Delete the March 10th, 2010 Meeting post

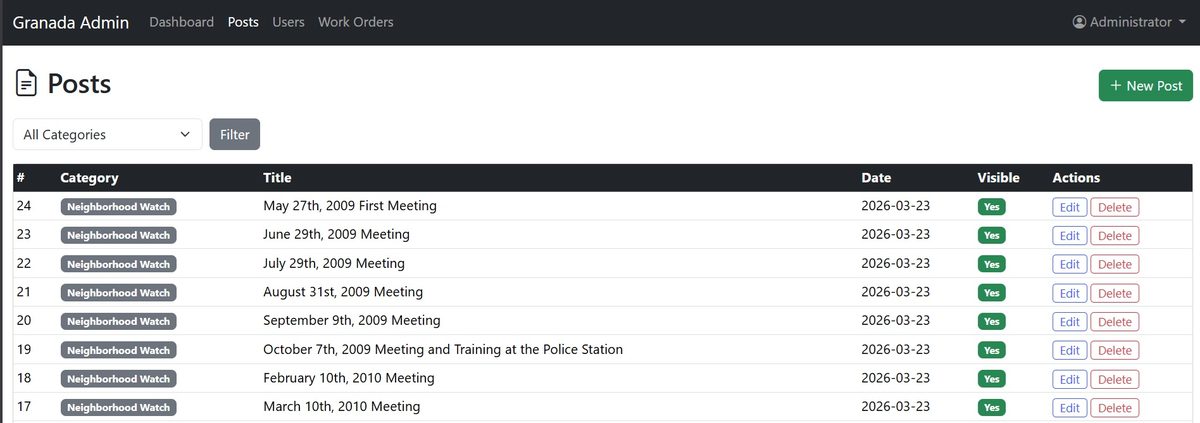tap(1115, 408)
